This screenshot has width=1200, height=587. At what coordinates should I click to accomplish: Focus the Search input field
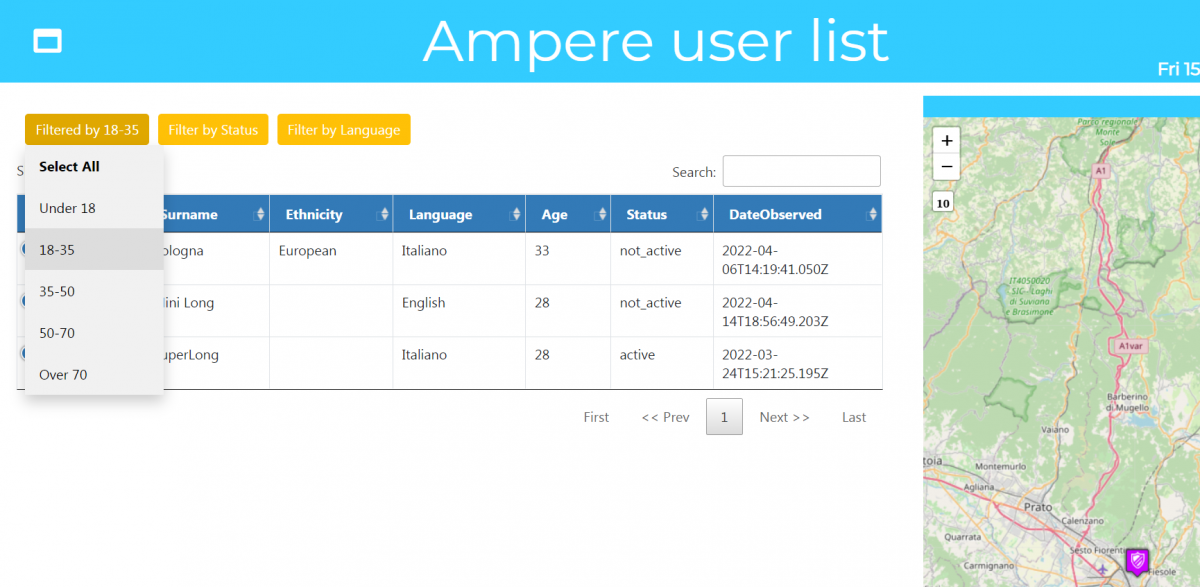(x=801, y=171)
